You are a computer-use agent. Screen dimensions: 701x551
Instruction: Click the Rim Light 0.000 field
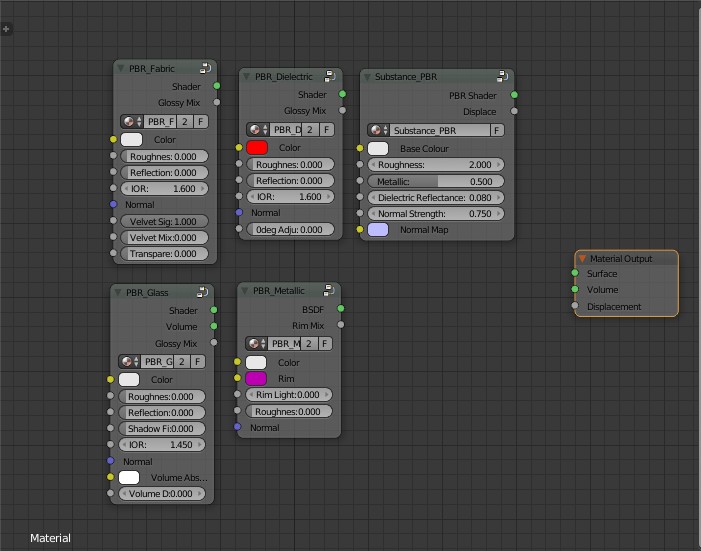[289, 395]
